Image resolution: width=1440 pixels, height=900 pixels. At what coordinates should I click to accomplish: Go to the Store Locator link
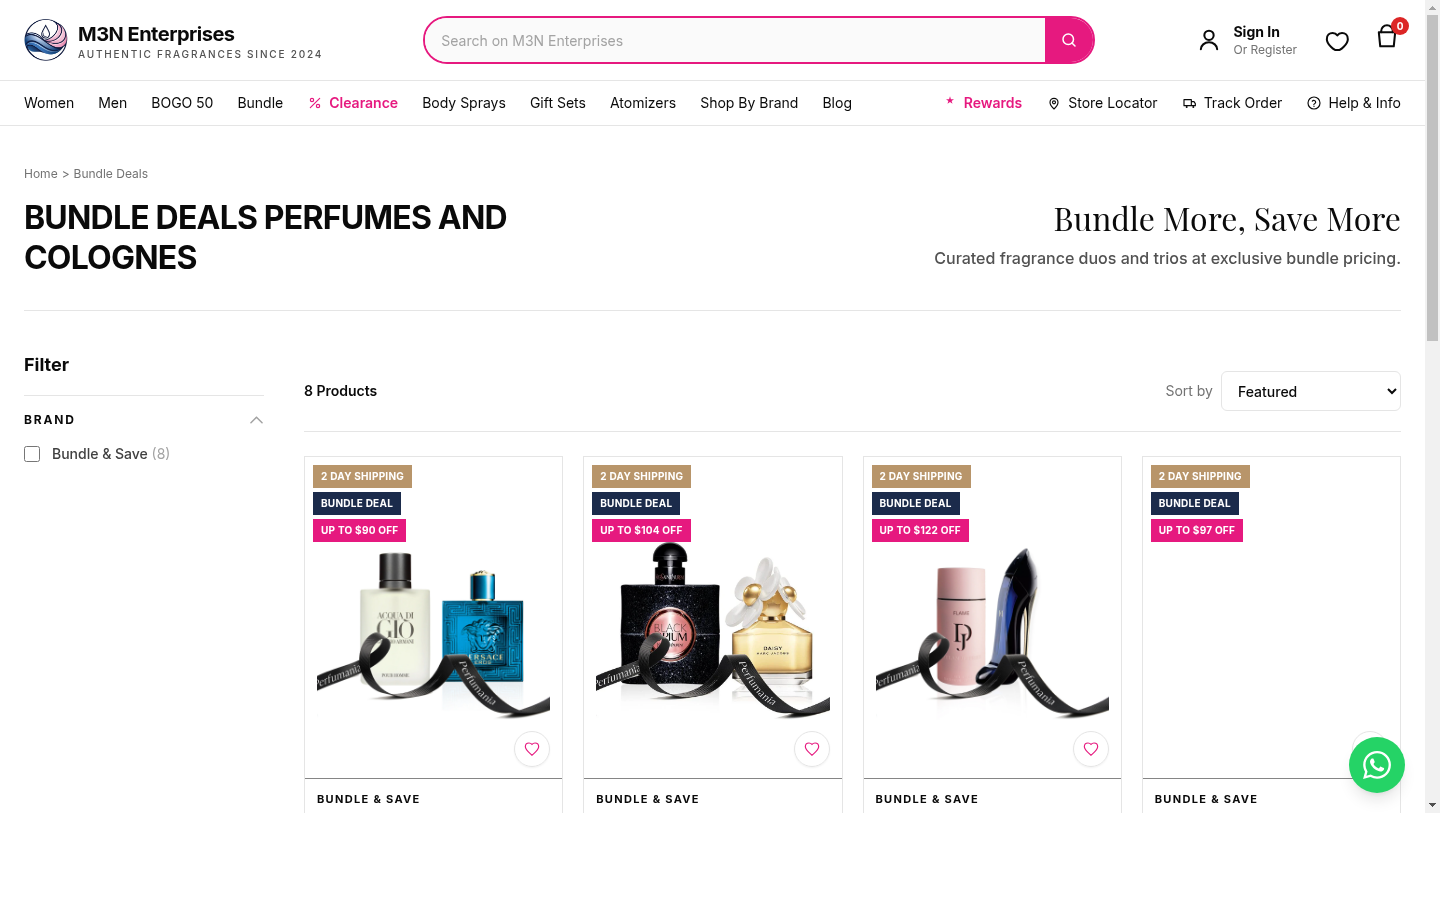coord(1102,103)
